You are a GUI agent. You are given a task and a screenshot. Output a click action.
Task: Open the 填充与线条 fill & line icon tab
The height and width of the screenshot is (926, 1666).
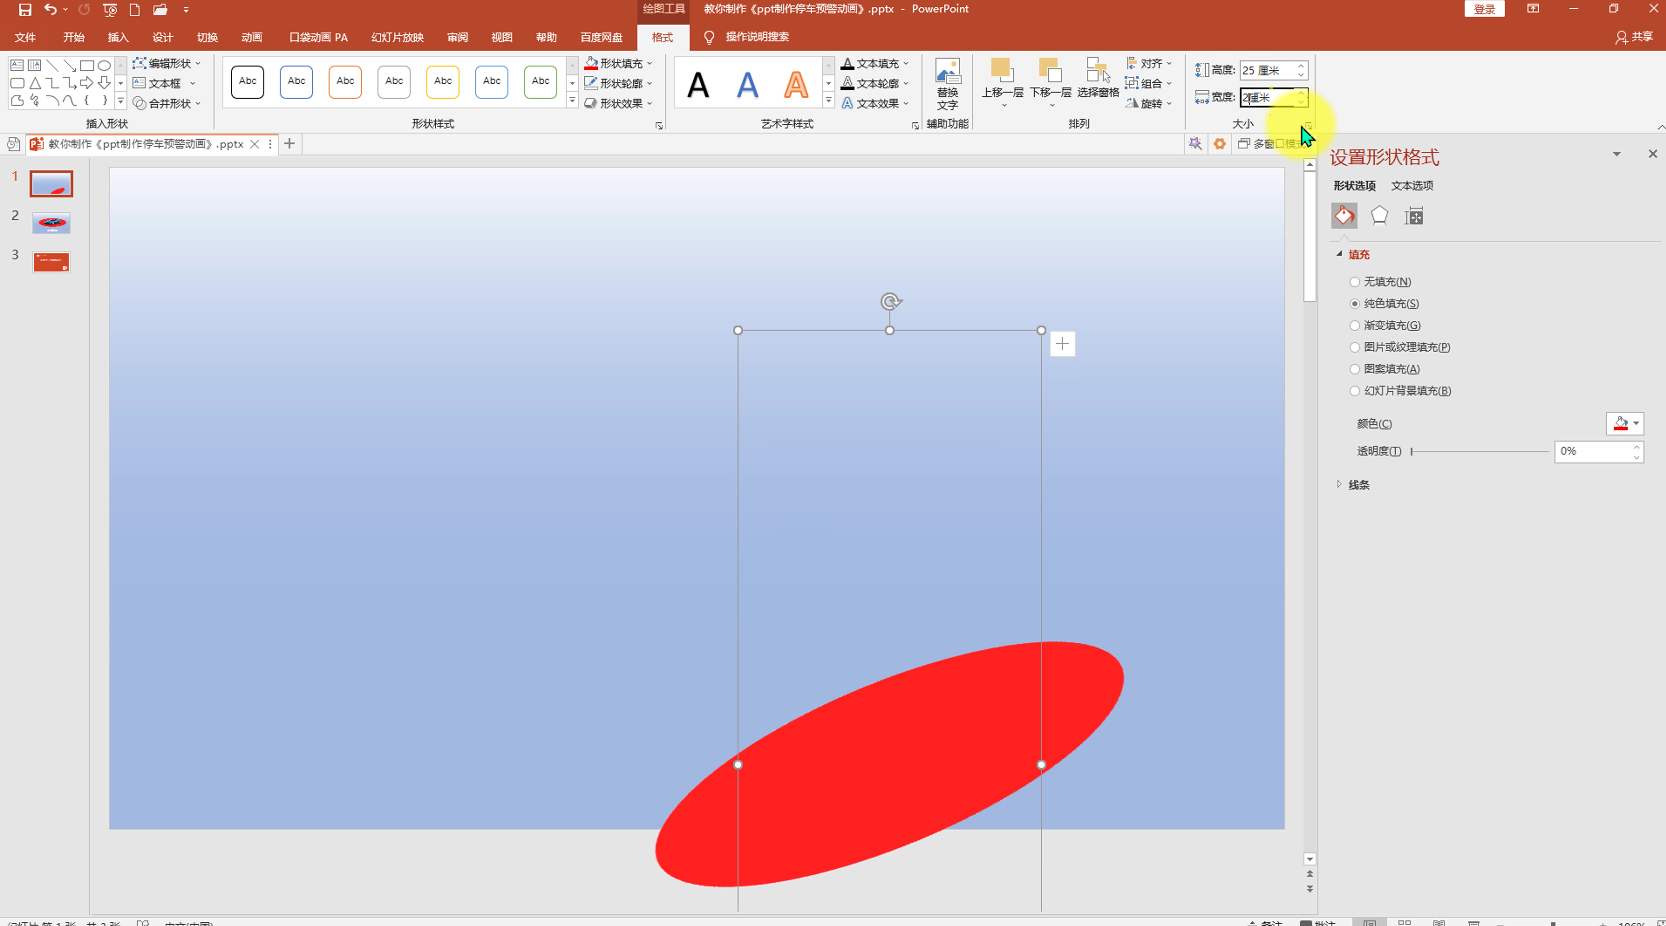1344,216
